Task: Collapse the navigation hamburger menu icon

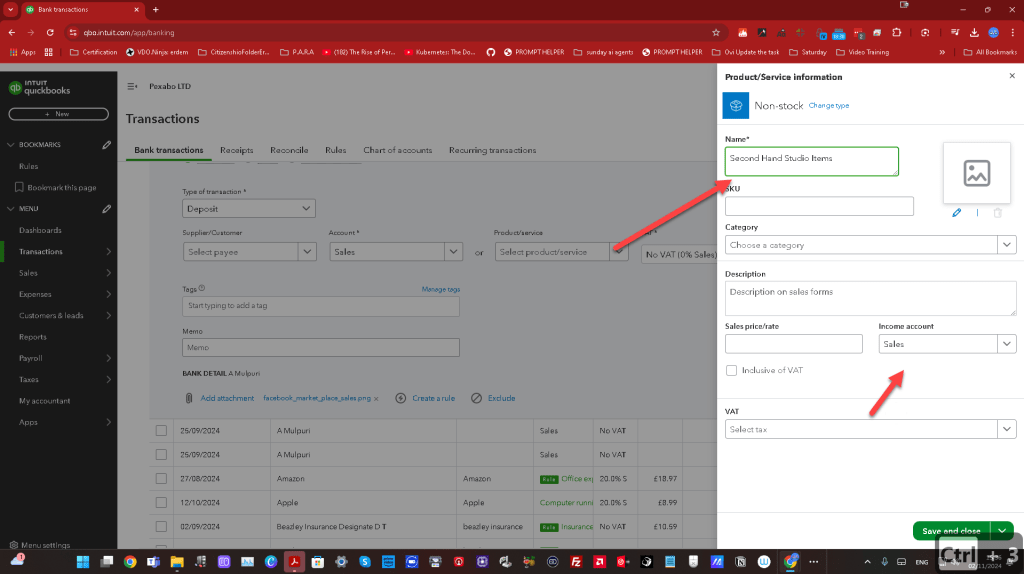Action: (132, 86)
